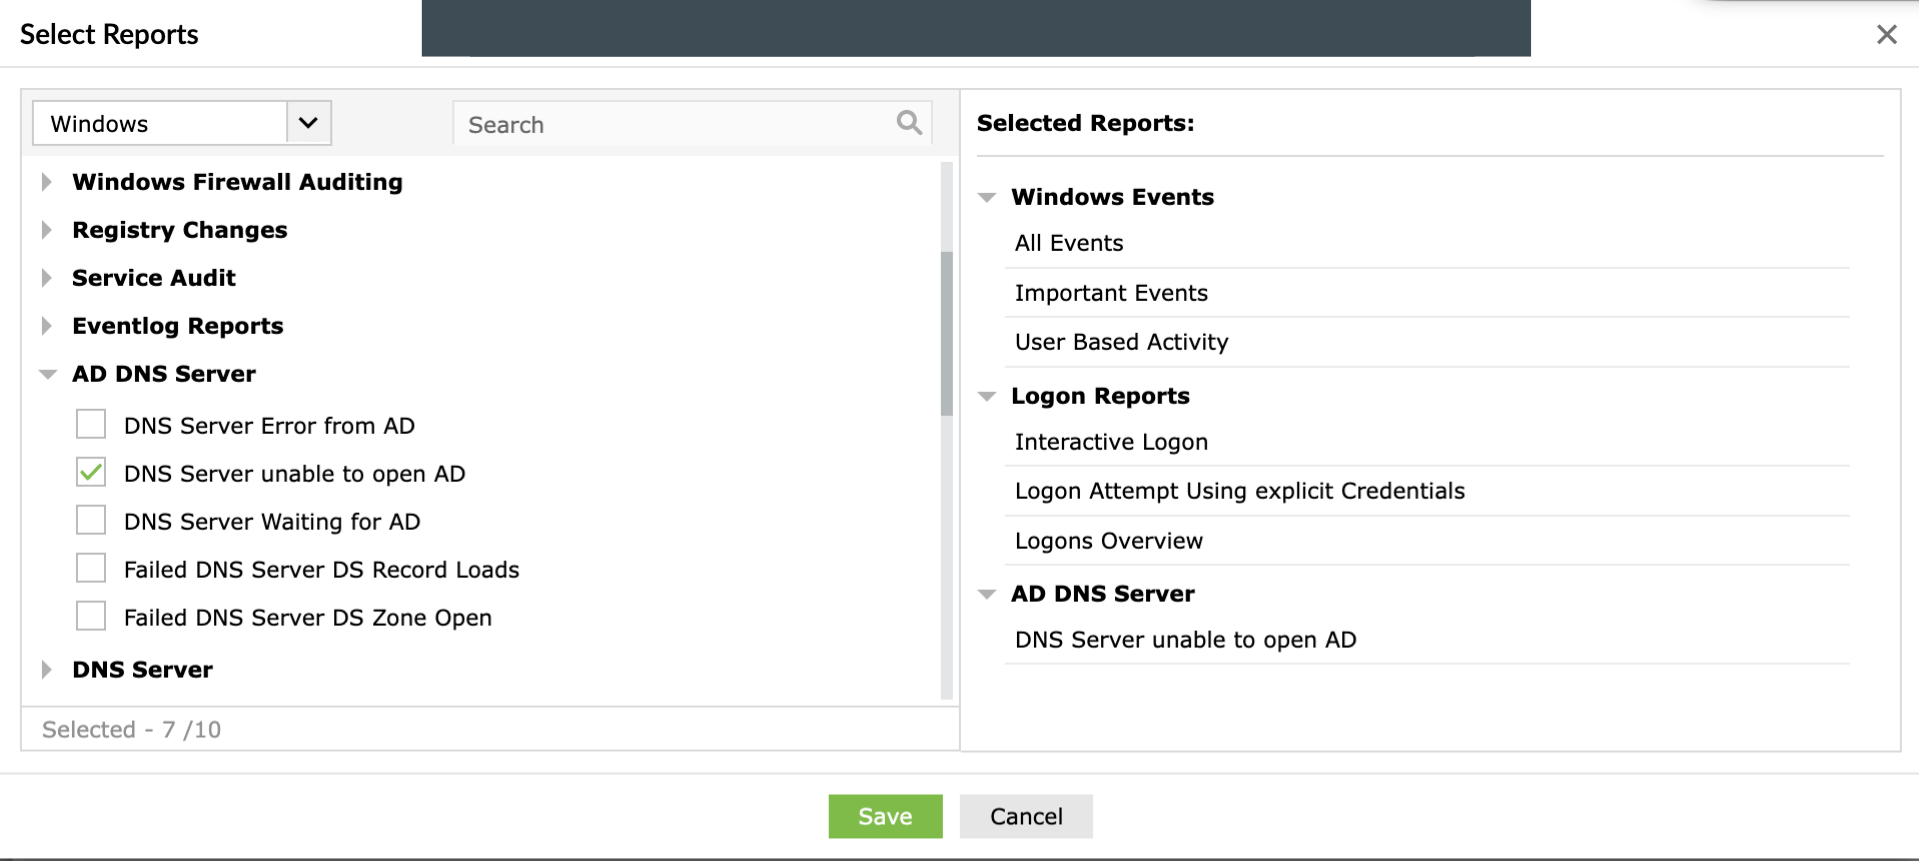
Task: Click the report list scrollbar
Action: (x=946, y=333)
